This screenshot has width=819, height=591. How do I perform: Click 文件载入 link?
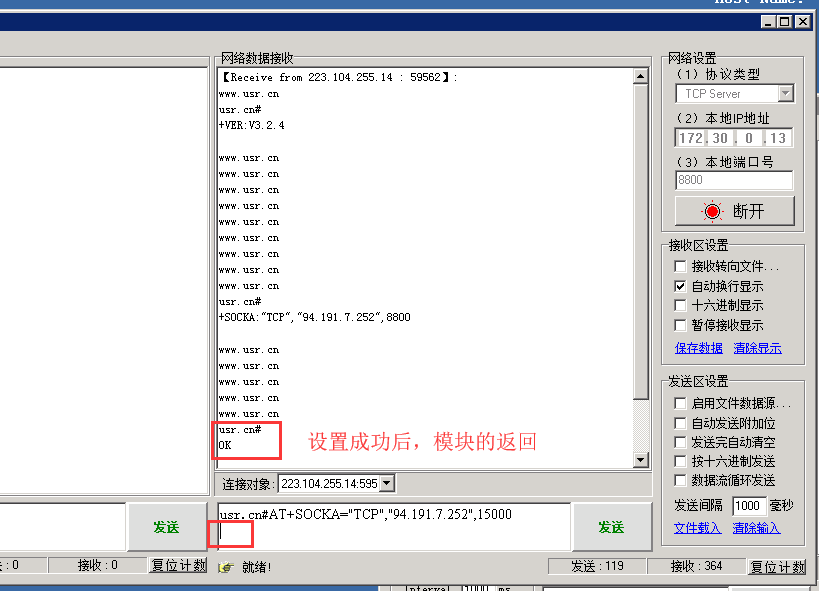tap(697, 528)
